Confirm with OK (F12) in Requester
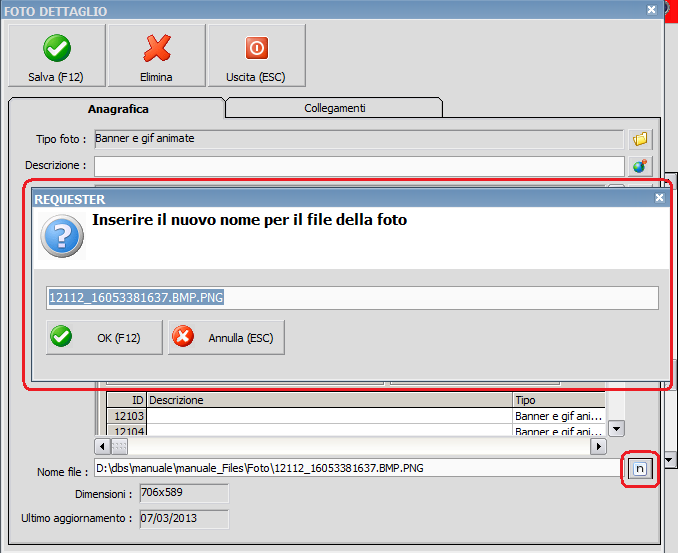The height and width of the screenshot is (553, 678). click(104, 337)
